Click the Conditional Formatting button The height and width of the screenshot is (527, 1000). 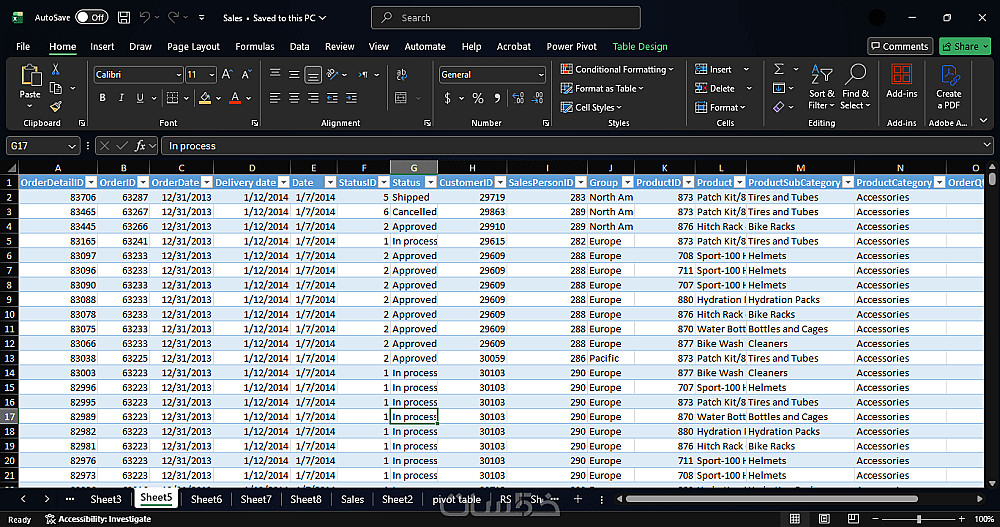click(619, 69)
